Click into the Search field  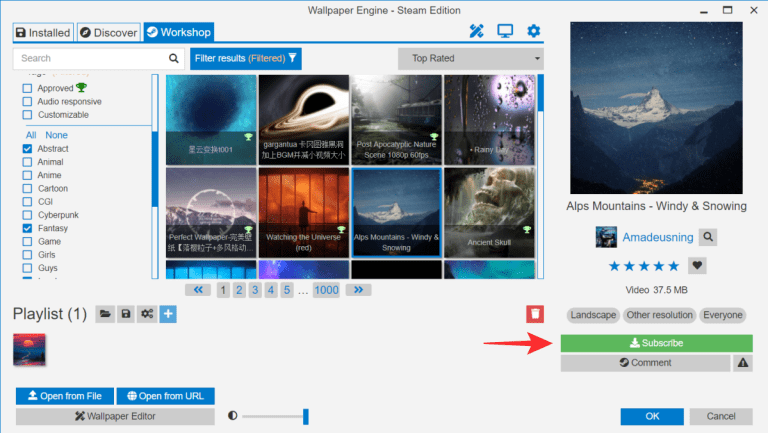(98, 58)
